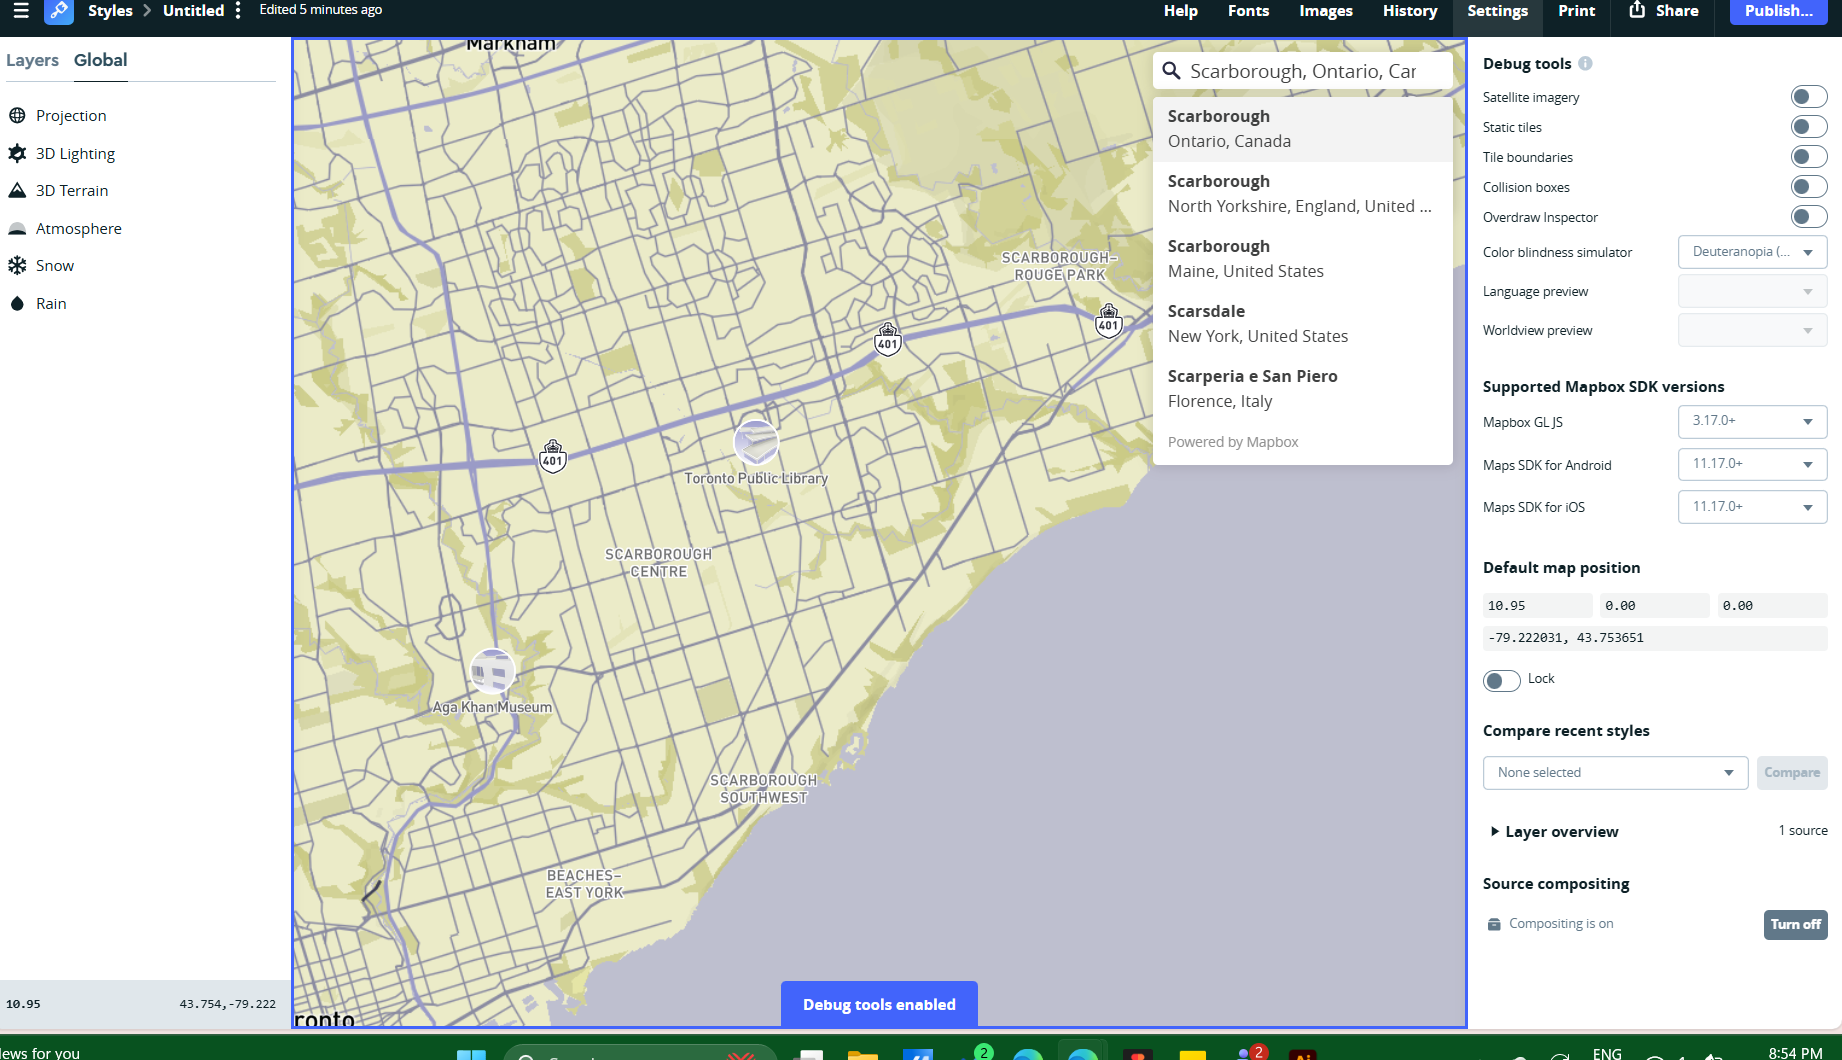1842x1060 pixels.
Task: Toggle the default map position Lock
Action: pos(1501,680)
